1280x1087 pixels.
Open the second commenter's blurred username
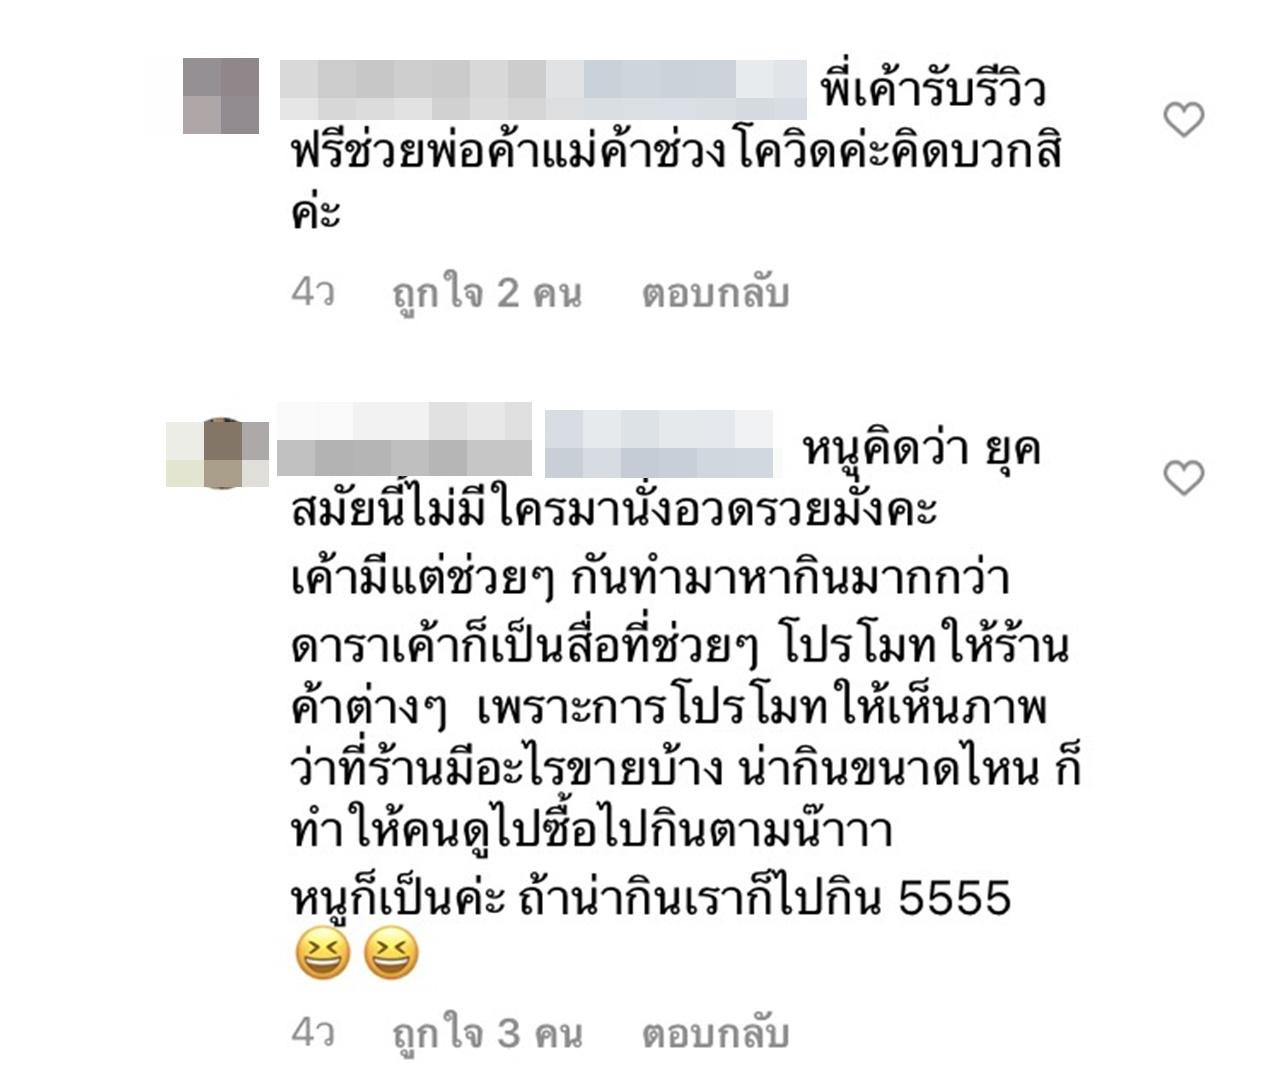pos(404,439)
